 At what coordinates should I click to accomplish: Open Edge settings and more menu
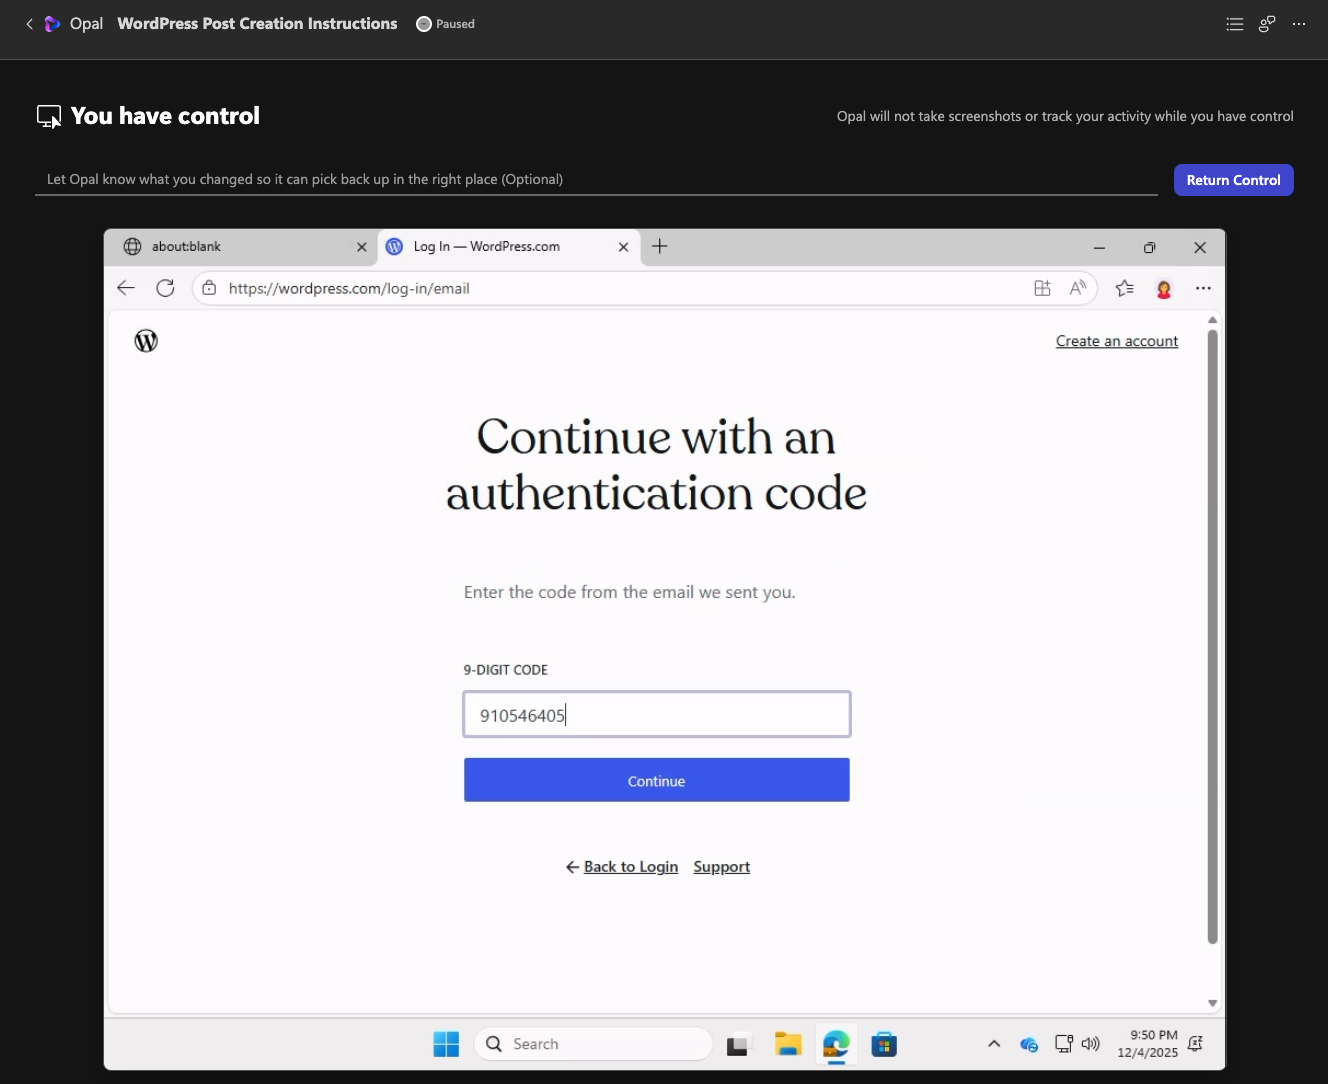click(x=1203, y=288)
